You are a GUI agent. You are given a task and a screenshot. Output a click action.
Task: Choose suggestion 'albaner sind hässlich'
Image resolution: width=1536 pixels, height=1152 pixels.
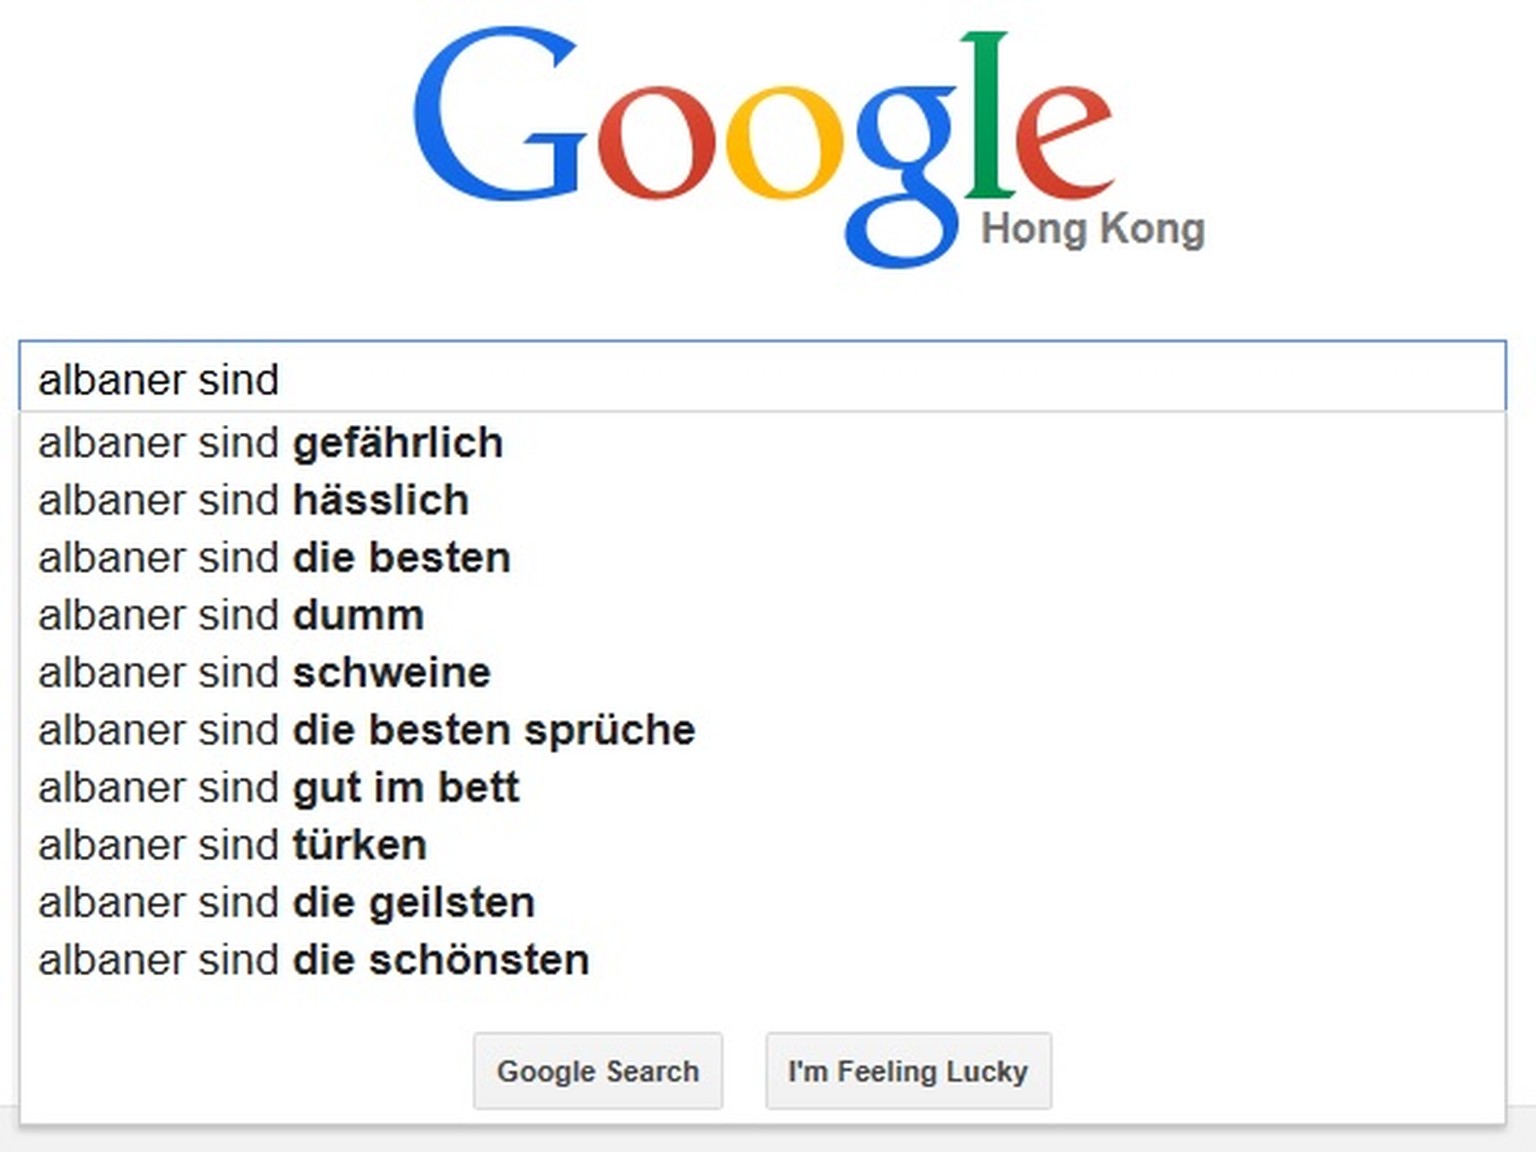pyautogui.click(x=762, y=500)
